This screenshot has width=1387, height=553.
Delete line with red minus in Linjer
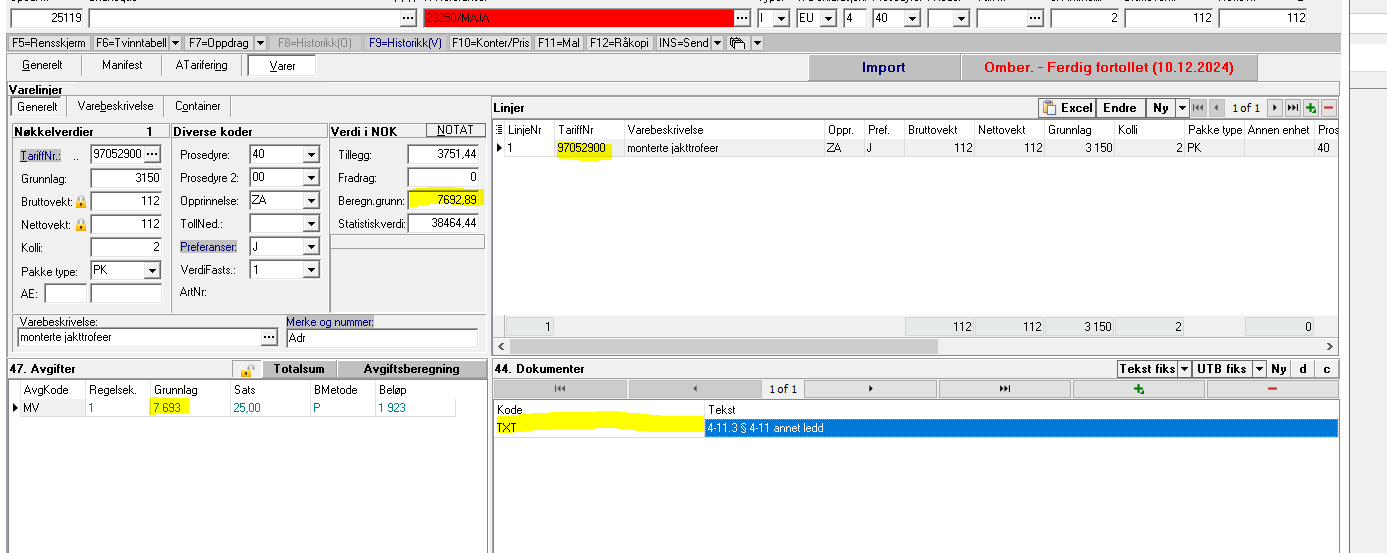(1328, 108)
